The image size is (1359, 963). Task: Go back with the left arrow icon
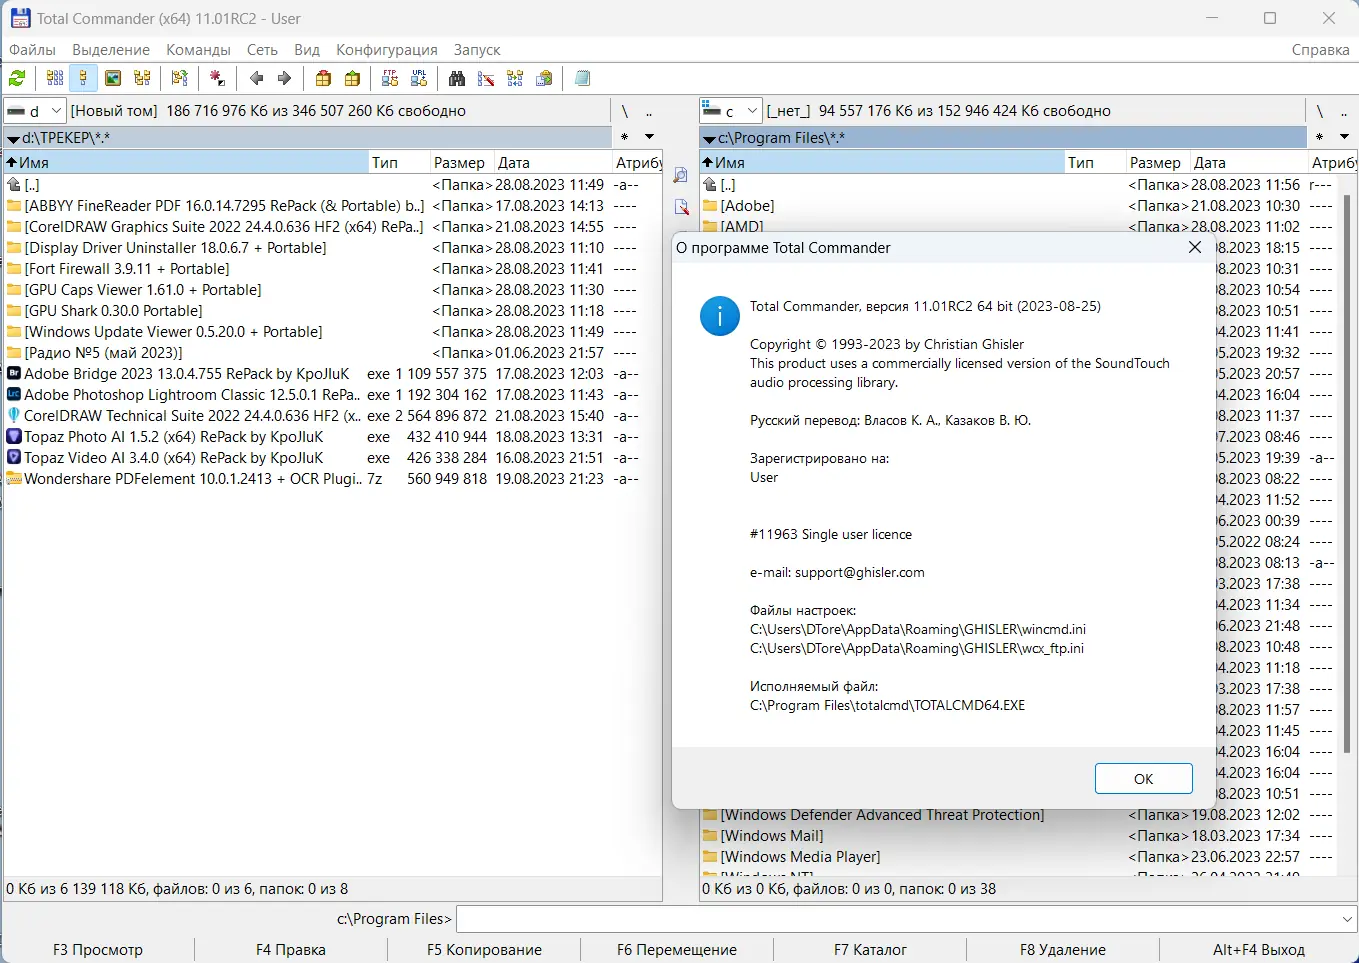(256, 78)
